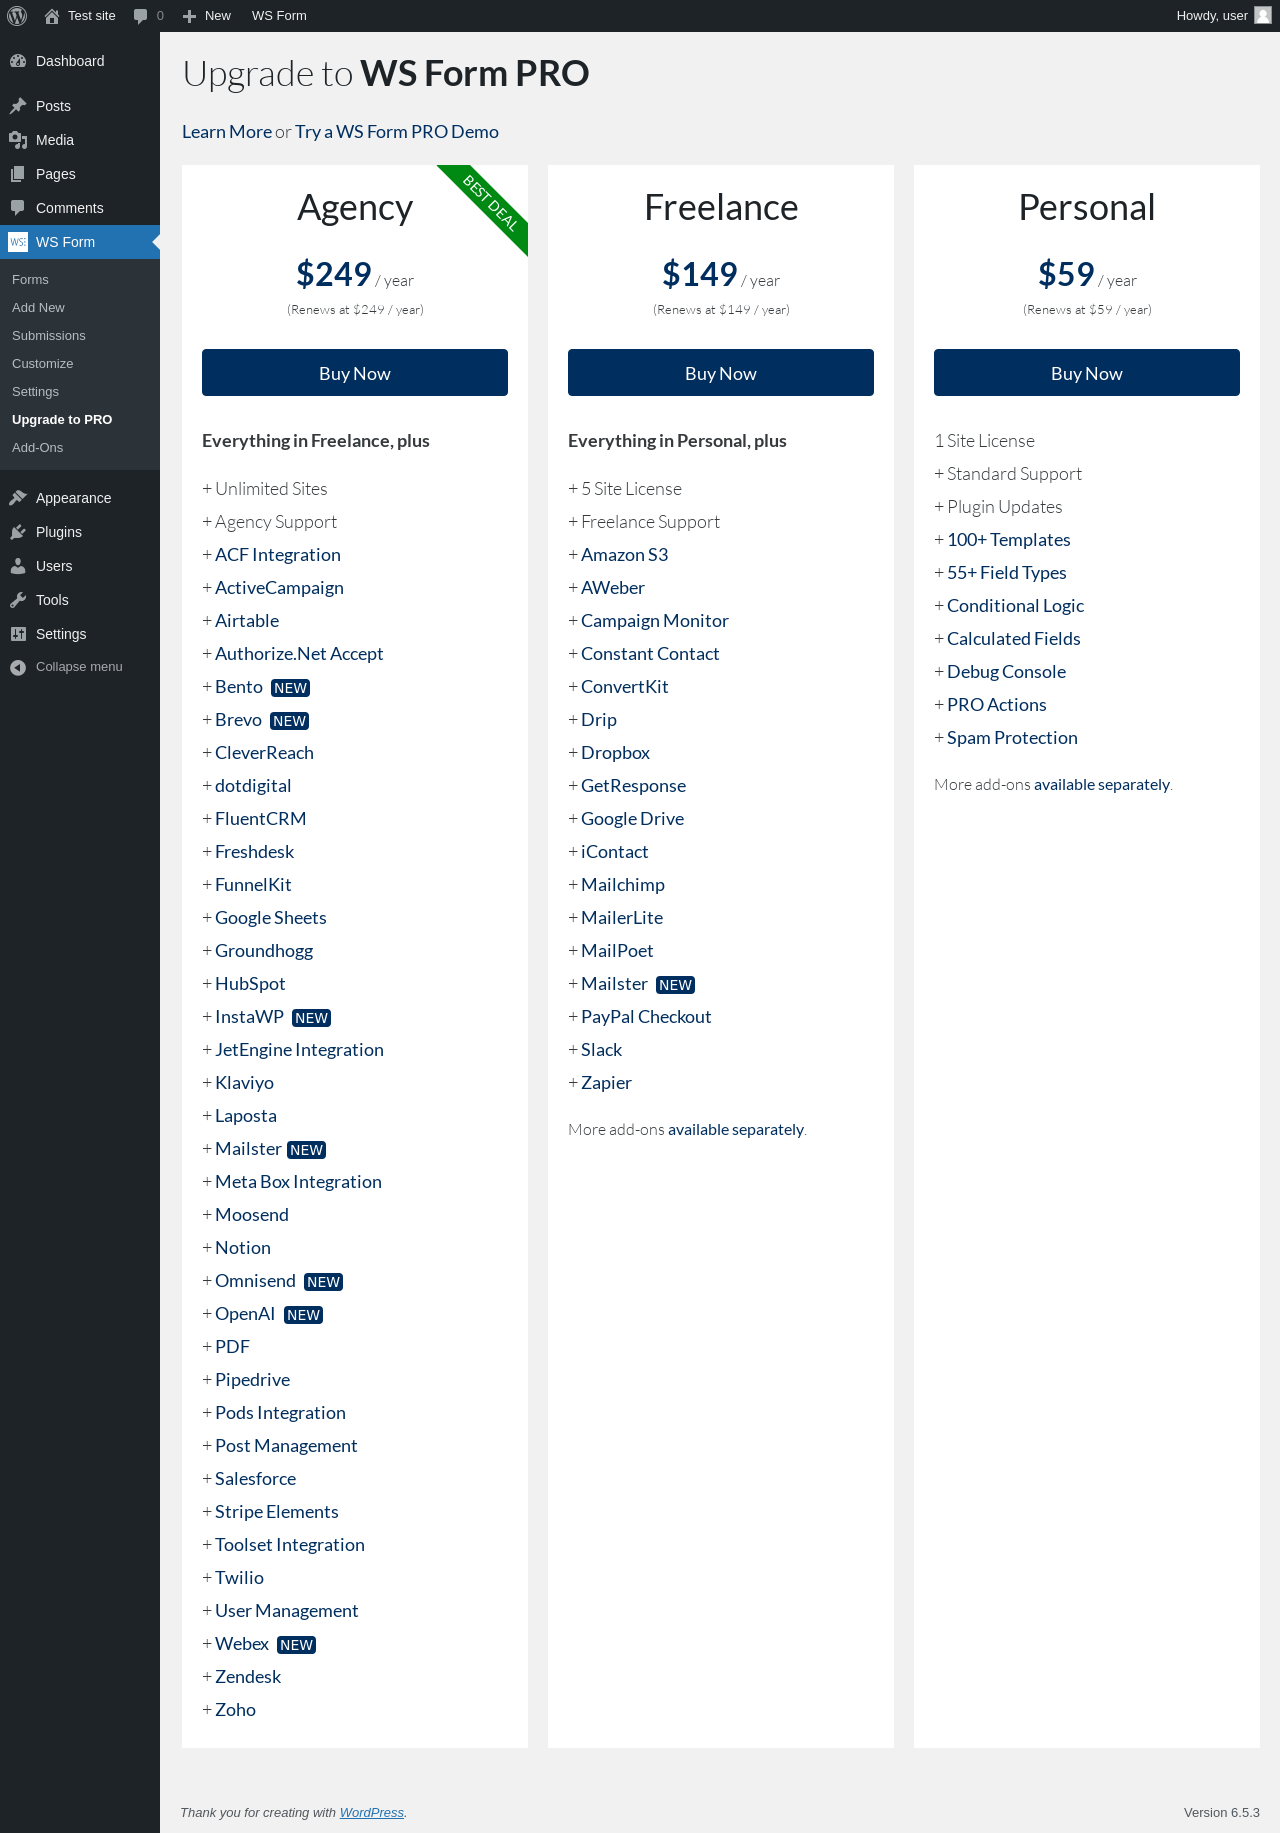
Task: Open the Google Sheets add-on link
Action: click(x=271, y=918)
